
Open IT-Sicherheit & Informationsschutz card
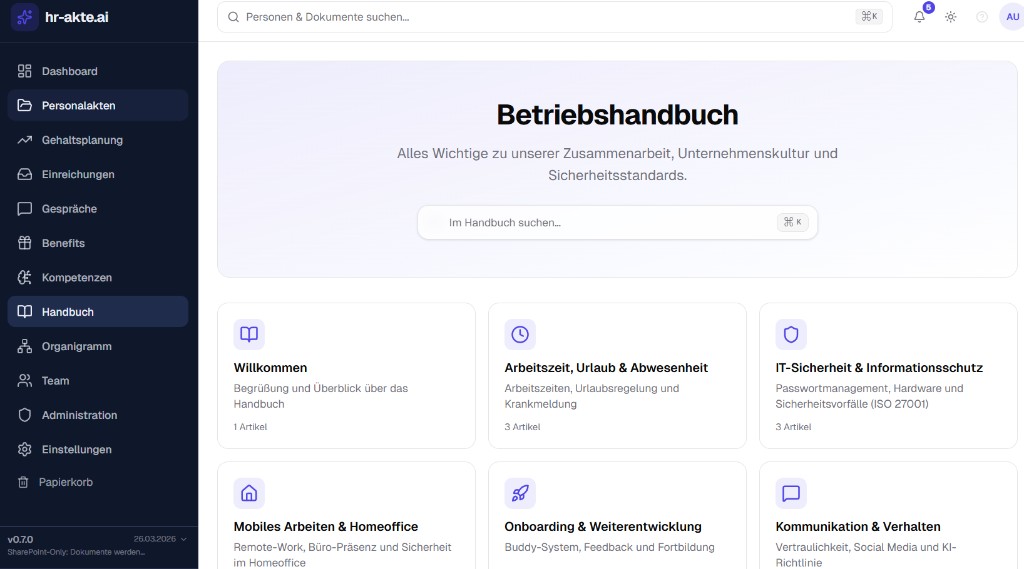pyautogui.click(x=888, y=376)
